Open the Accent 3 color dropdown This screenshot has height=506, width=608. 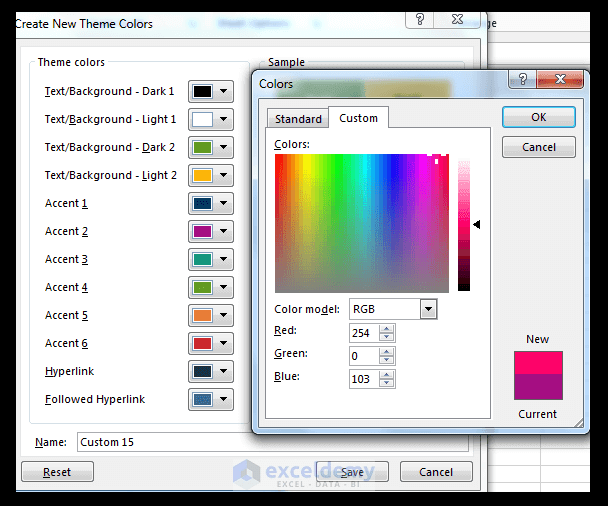pyautogui.click(x=211, y=259)
